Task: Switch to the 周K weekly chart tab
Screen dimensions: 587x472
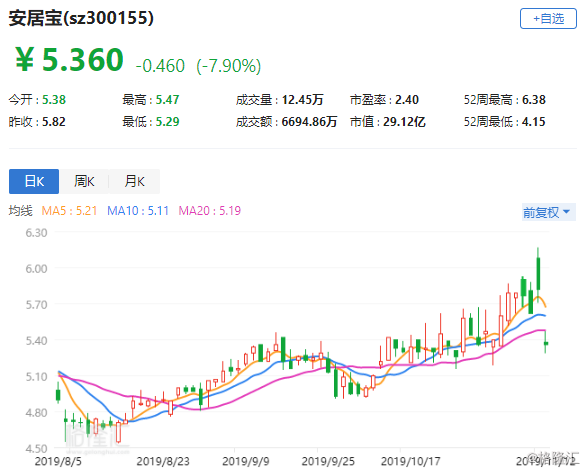Action: click(84, 182)
